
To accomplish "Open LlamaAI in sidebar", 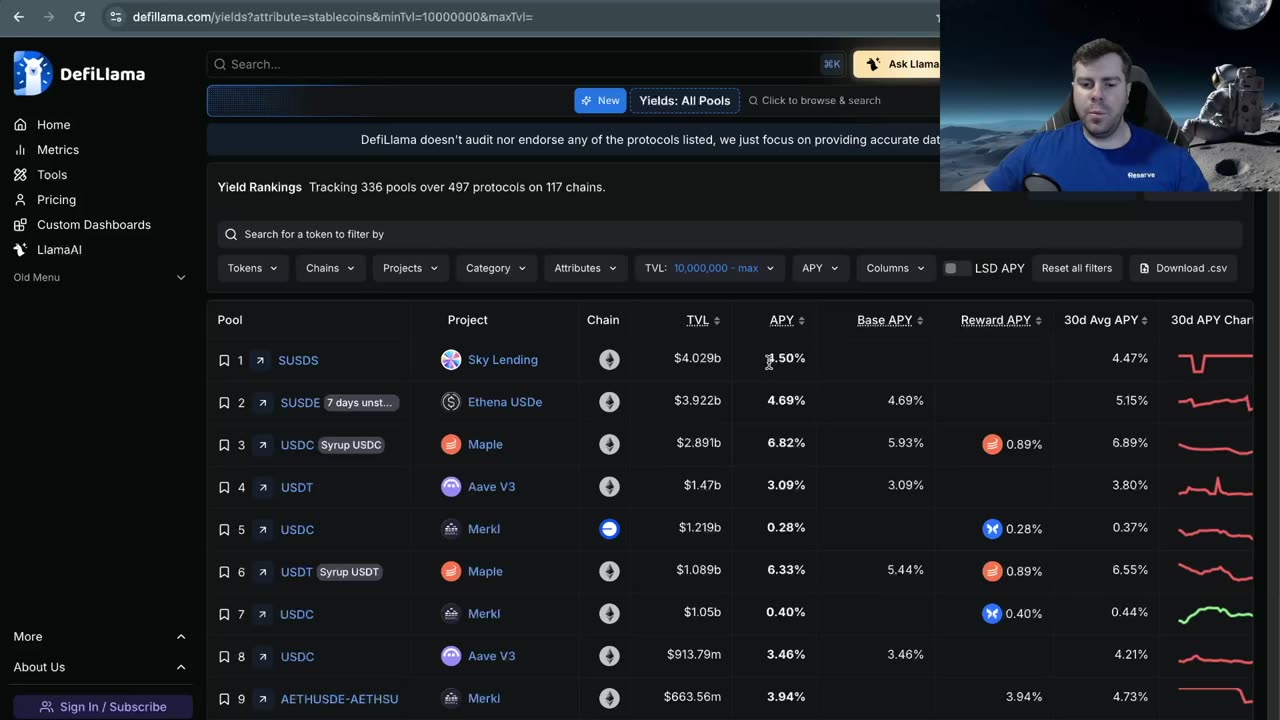I will [x=59, y=250].
